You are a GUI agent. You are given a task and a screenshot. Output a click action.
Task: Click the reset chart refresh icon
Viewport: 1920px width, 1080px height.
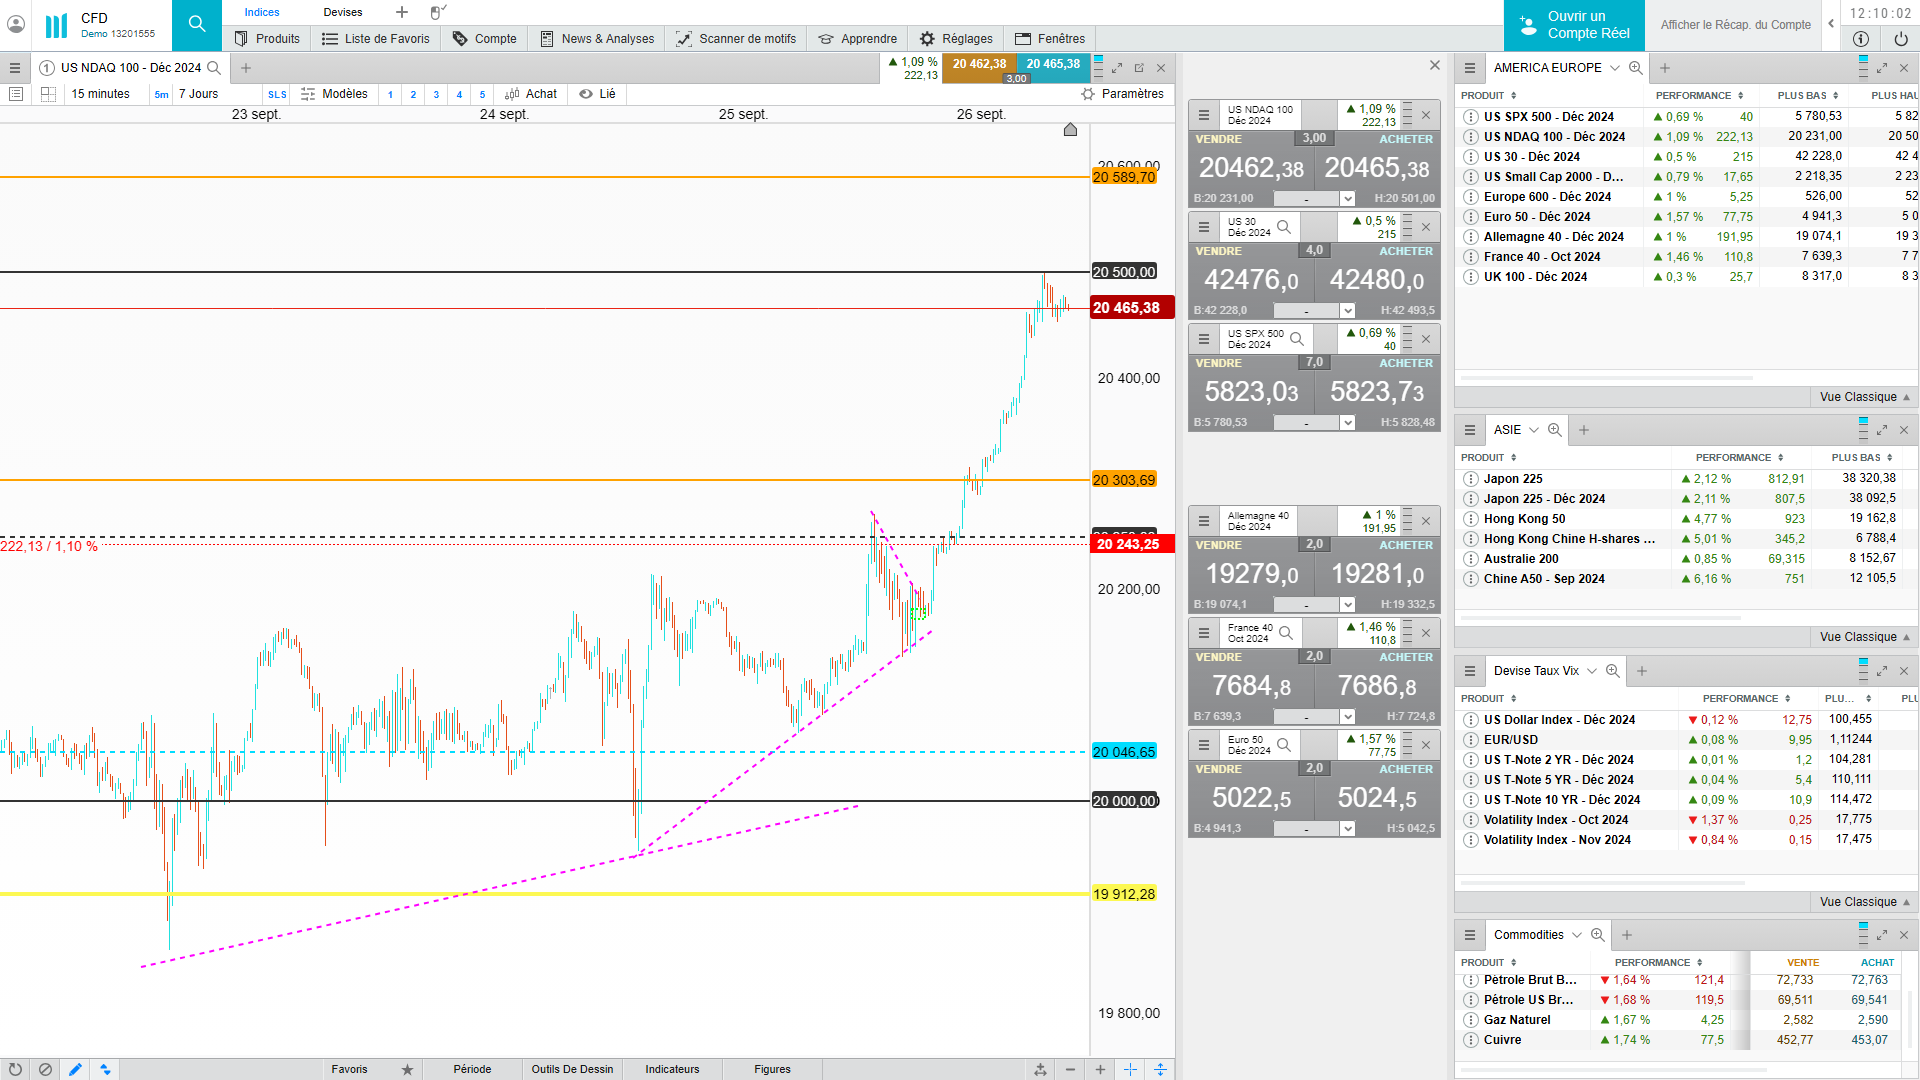[15, 1069]
